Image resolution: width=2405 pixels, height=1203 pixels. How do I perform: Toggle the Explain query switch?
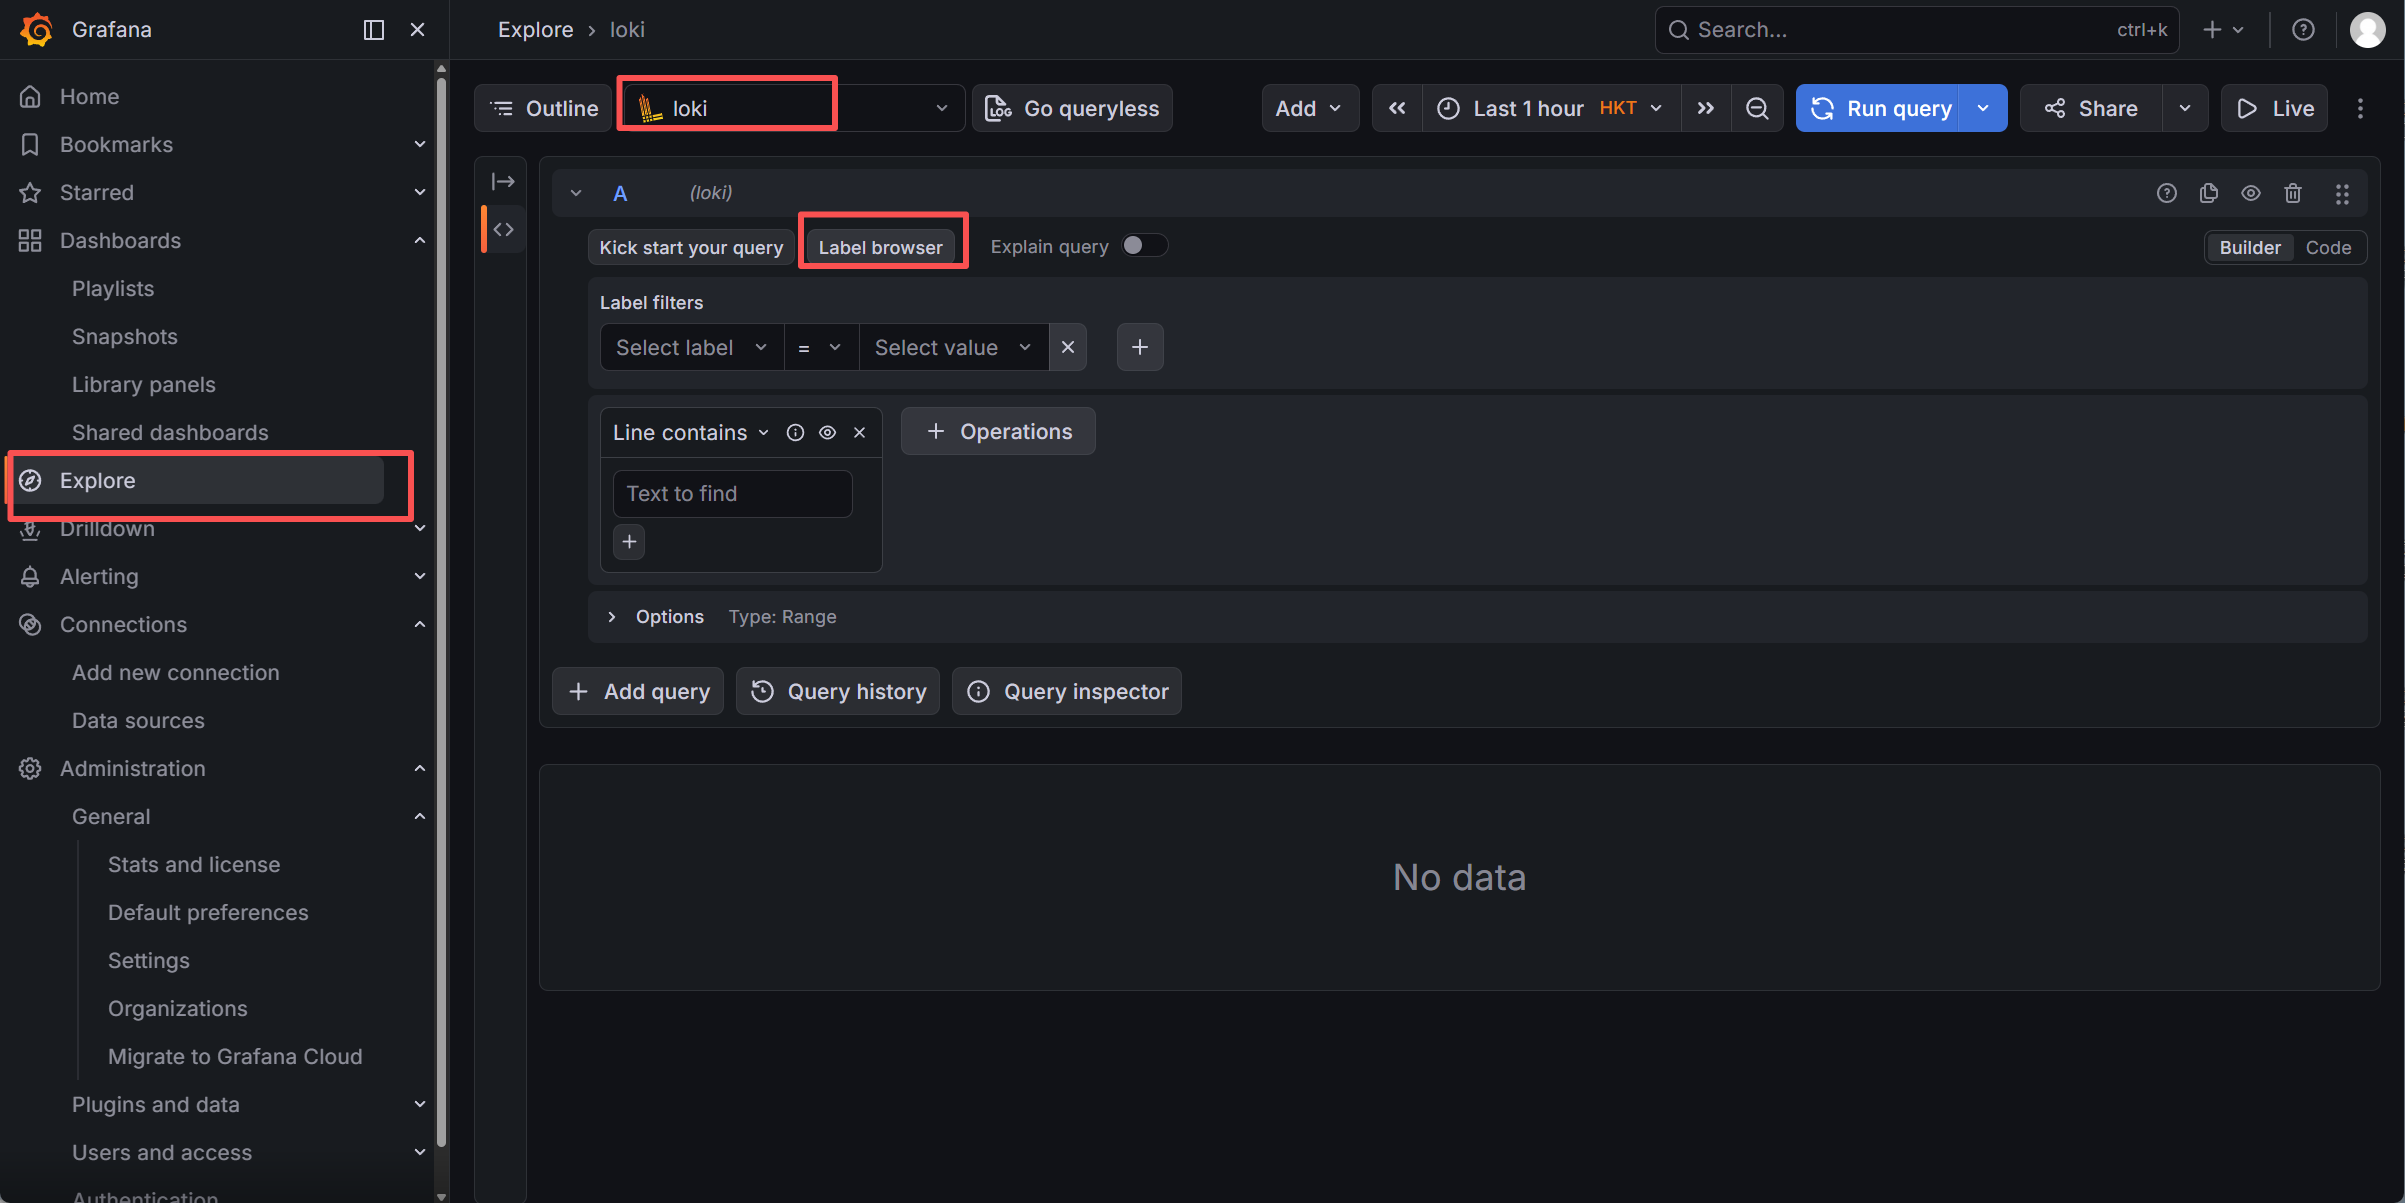pos(1144,246)
